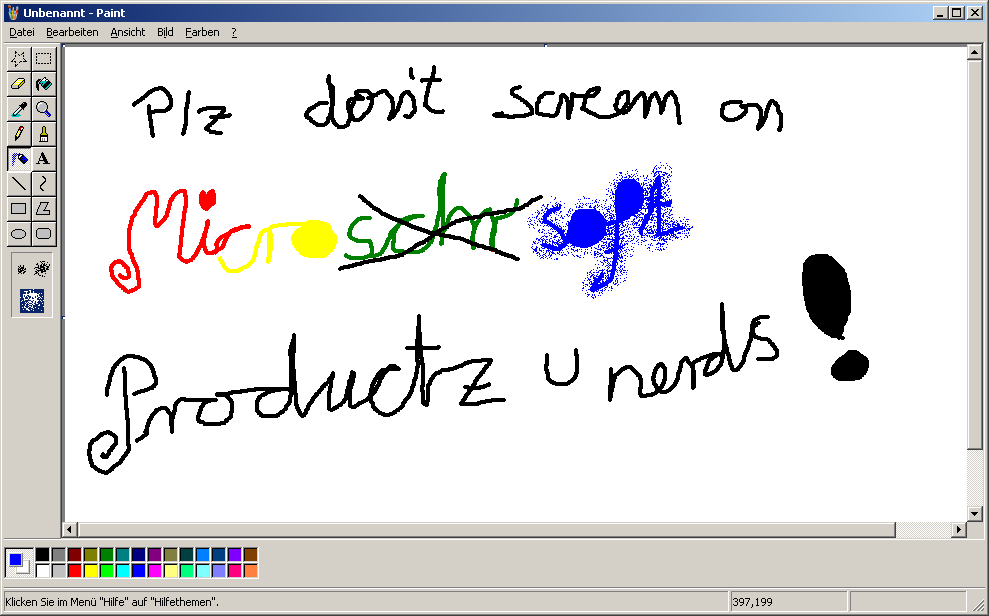Screen dimensions: 989x616
Task: Select the largest airbrush spray size
Action: point(32,300)
